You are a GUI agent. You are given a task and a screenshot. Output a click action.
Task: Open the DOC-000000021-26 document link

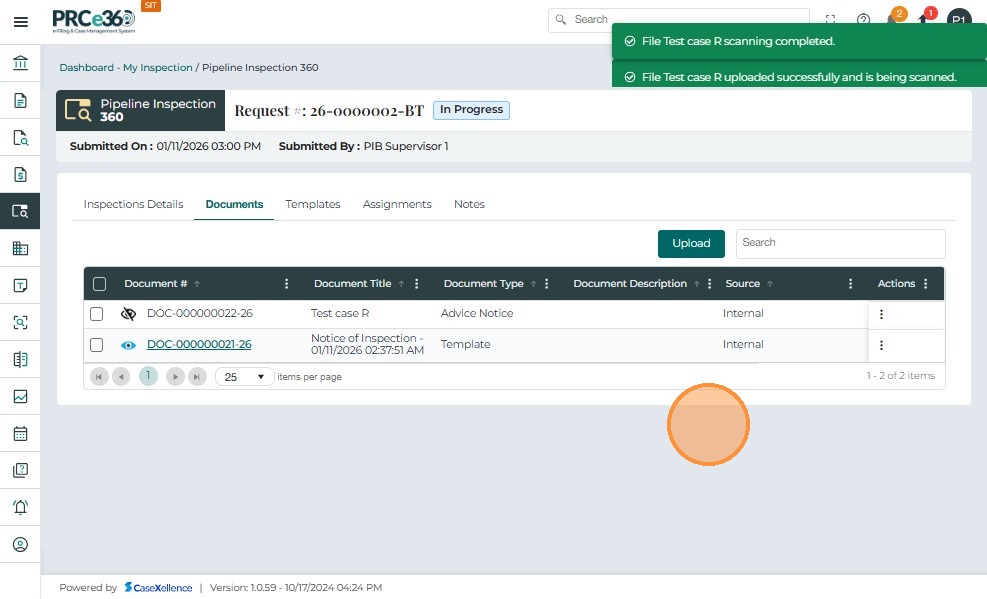pos(199,344)
